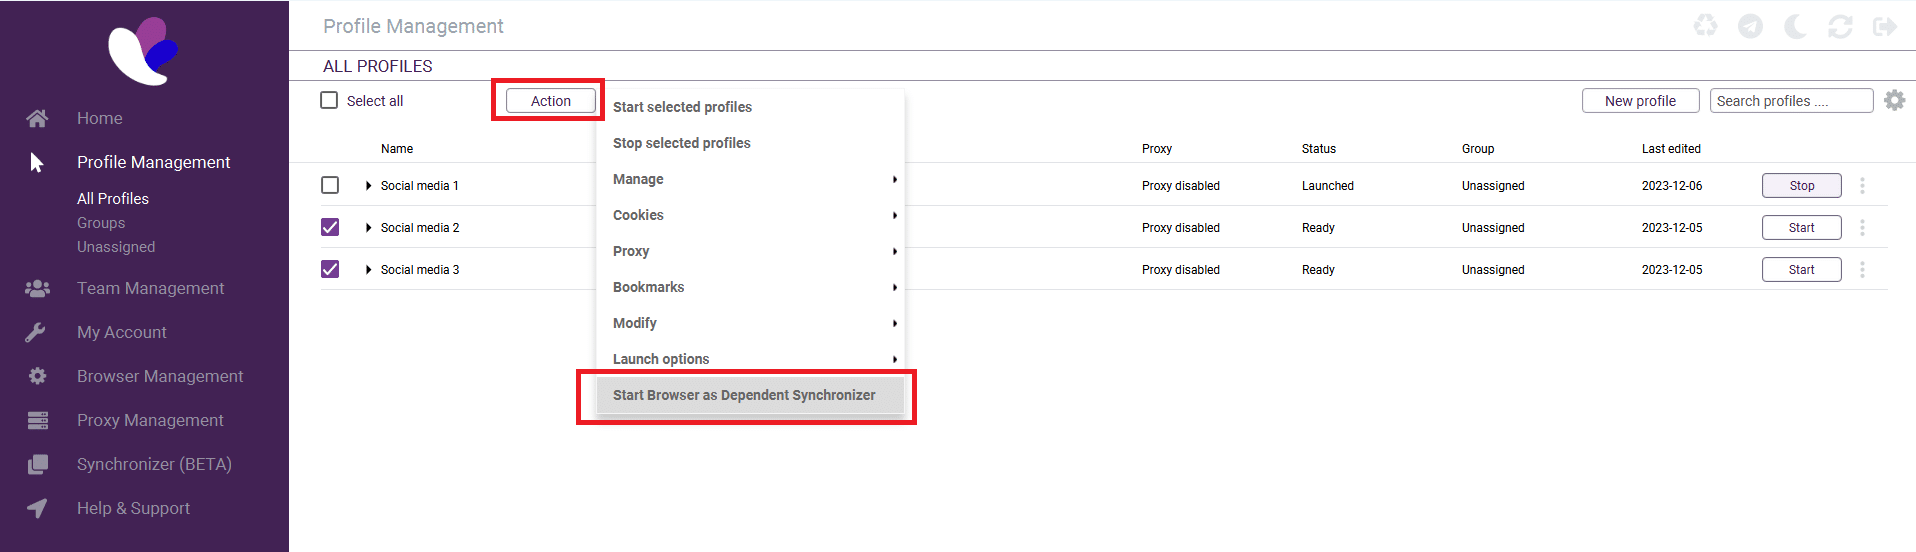Choose Start Browser as Dependent Synchronizer

click(744, 395)
